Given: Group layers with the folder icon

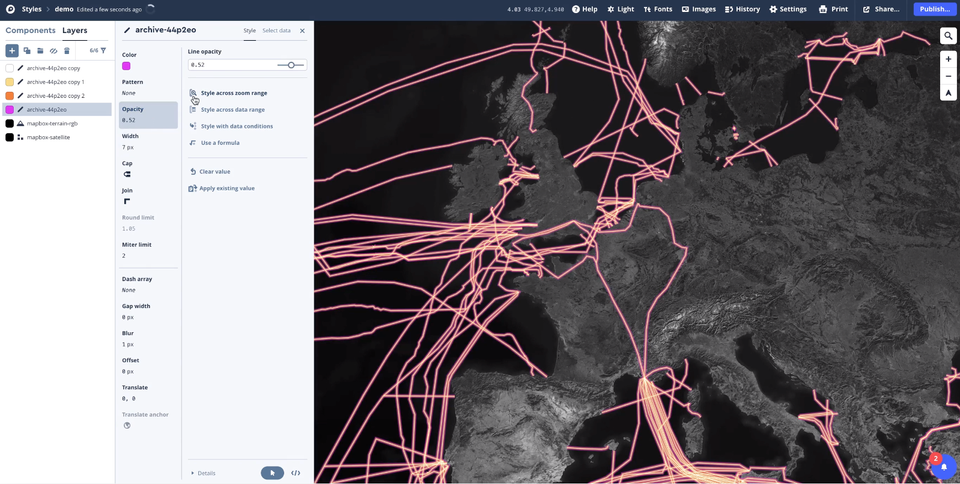Looking at the screenshot, I should pyautogui.click(x=40, y=50).
